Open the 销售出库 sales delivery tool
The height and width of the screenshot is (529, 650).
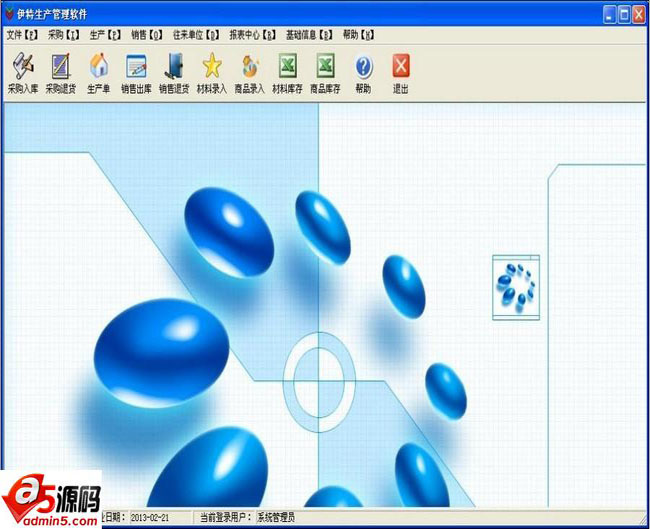(136, 73)
